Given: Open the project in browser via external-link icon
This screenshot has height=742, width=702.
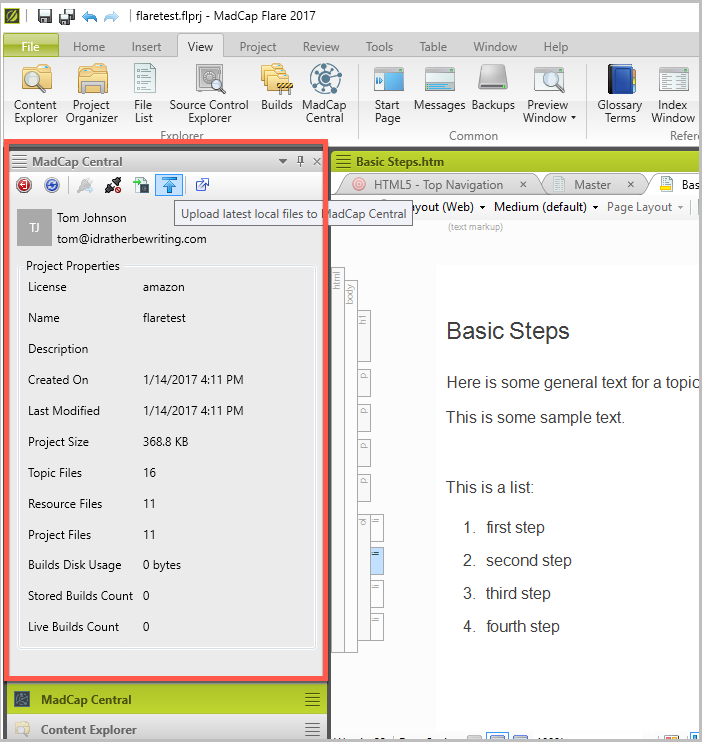Looking at the screenshot, I should [203, 185].
